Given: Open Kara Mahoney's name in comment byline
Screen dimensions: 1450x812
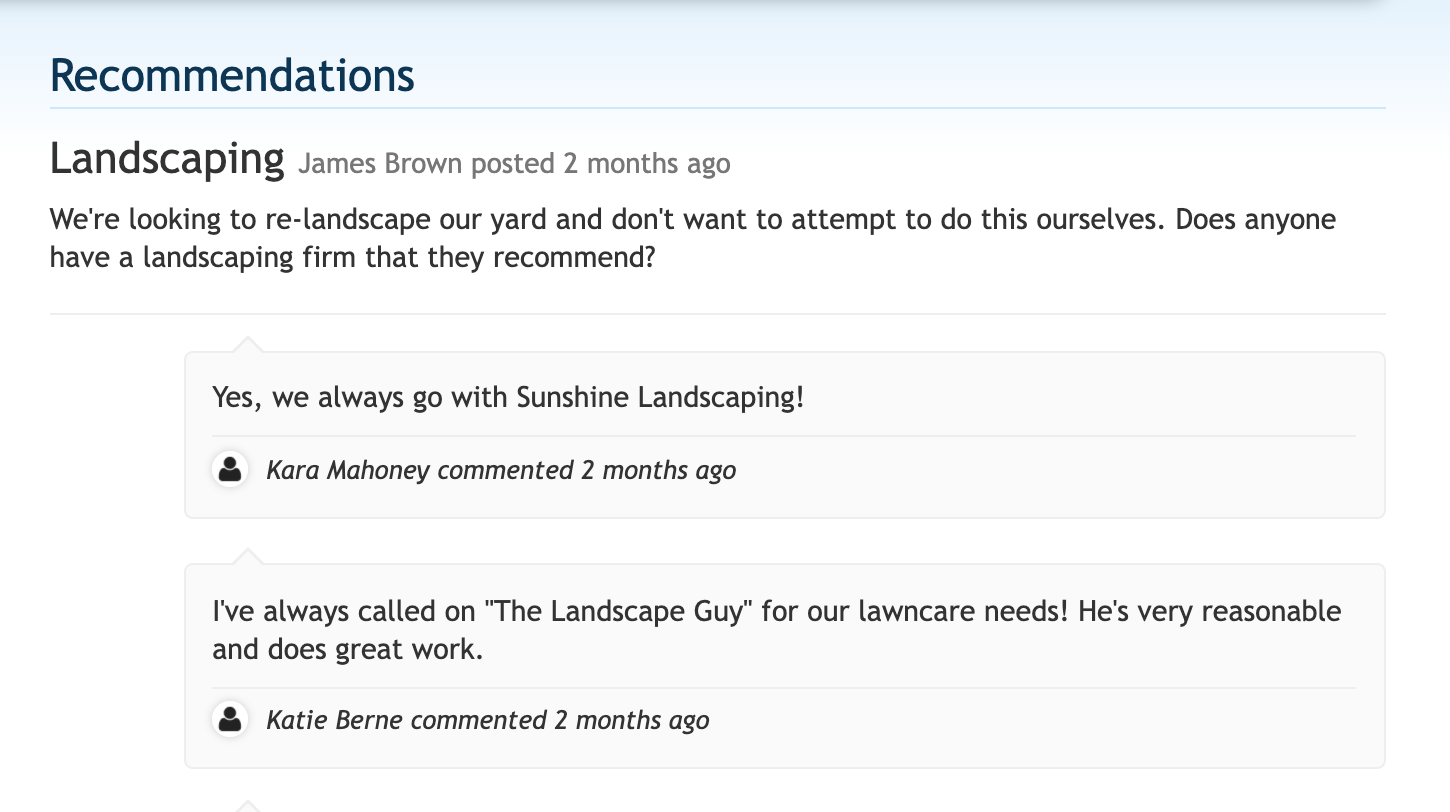Looking at the screenshot, I should 348,470.
